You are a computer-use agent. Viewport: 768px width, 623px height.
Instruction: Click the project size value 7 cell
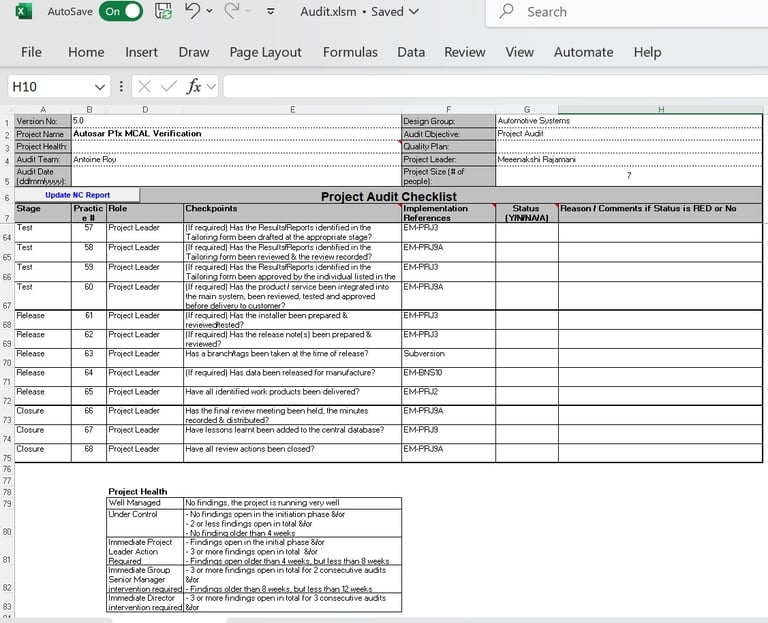[629, 176]
